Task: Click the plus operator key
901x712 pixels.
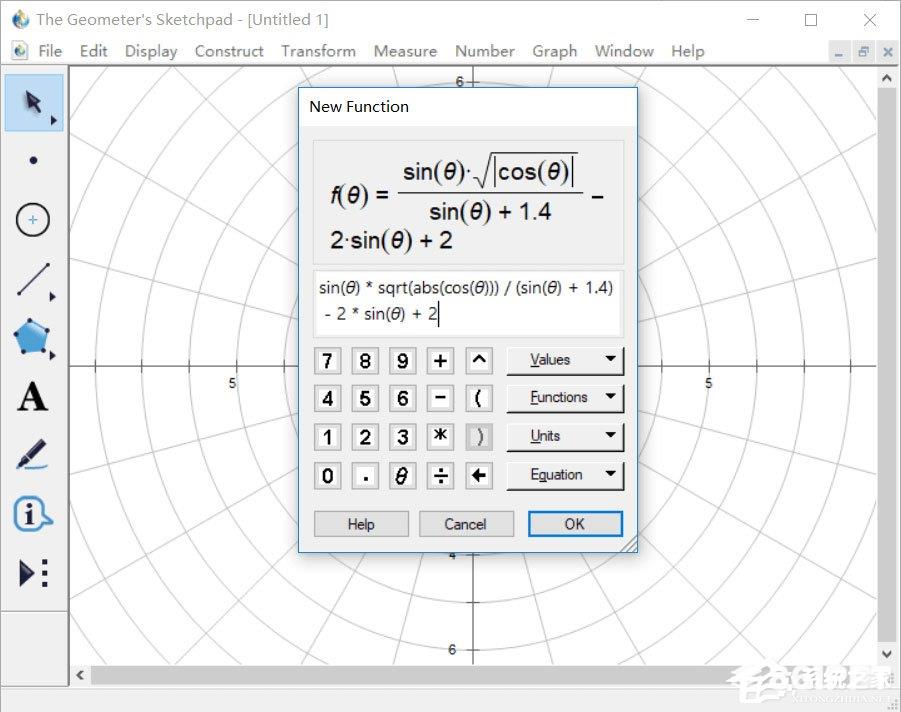Action: [440, 361]
